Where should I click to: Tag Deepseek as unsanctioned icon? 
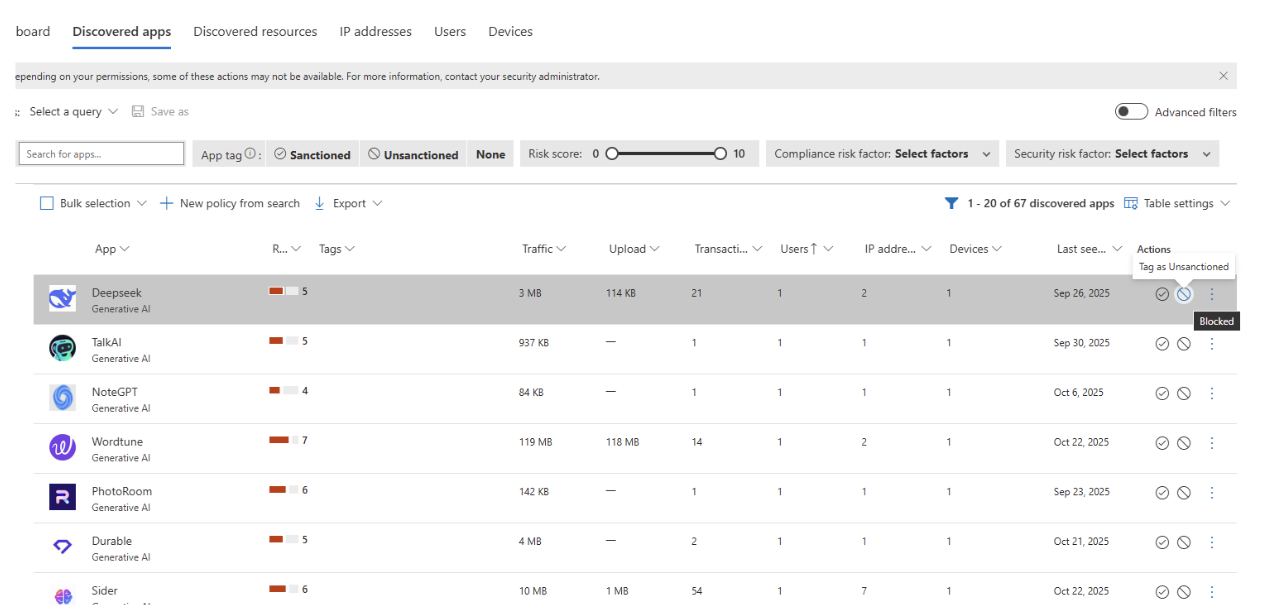(x=1183, y=294)
